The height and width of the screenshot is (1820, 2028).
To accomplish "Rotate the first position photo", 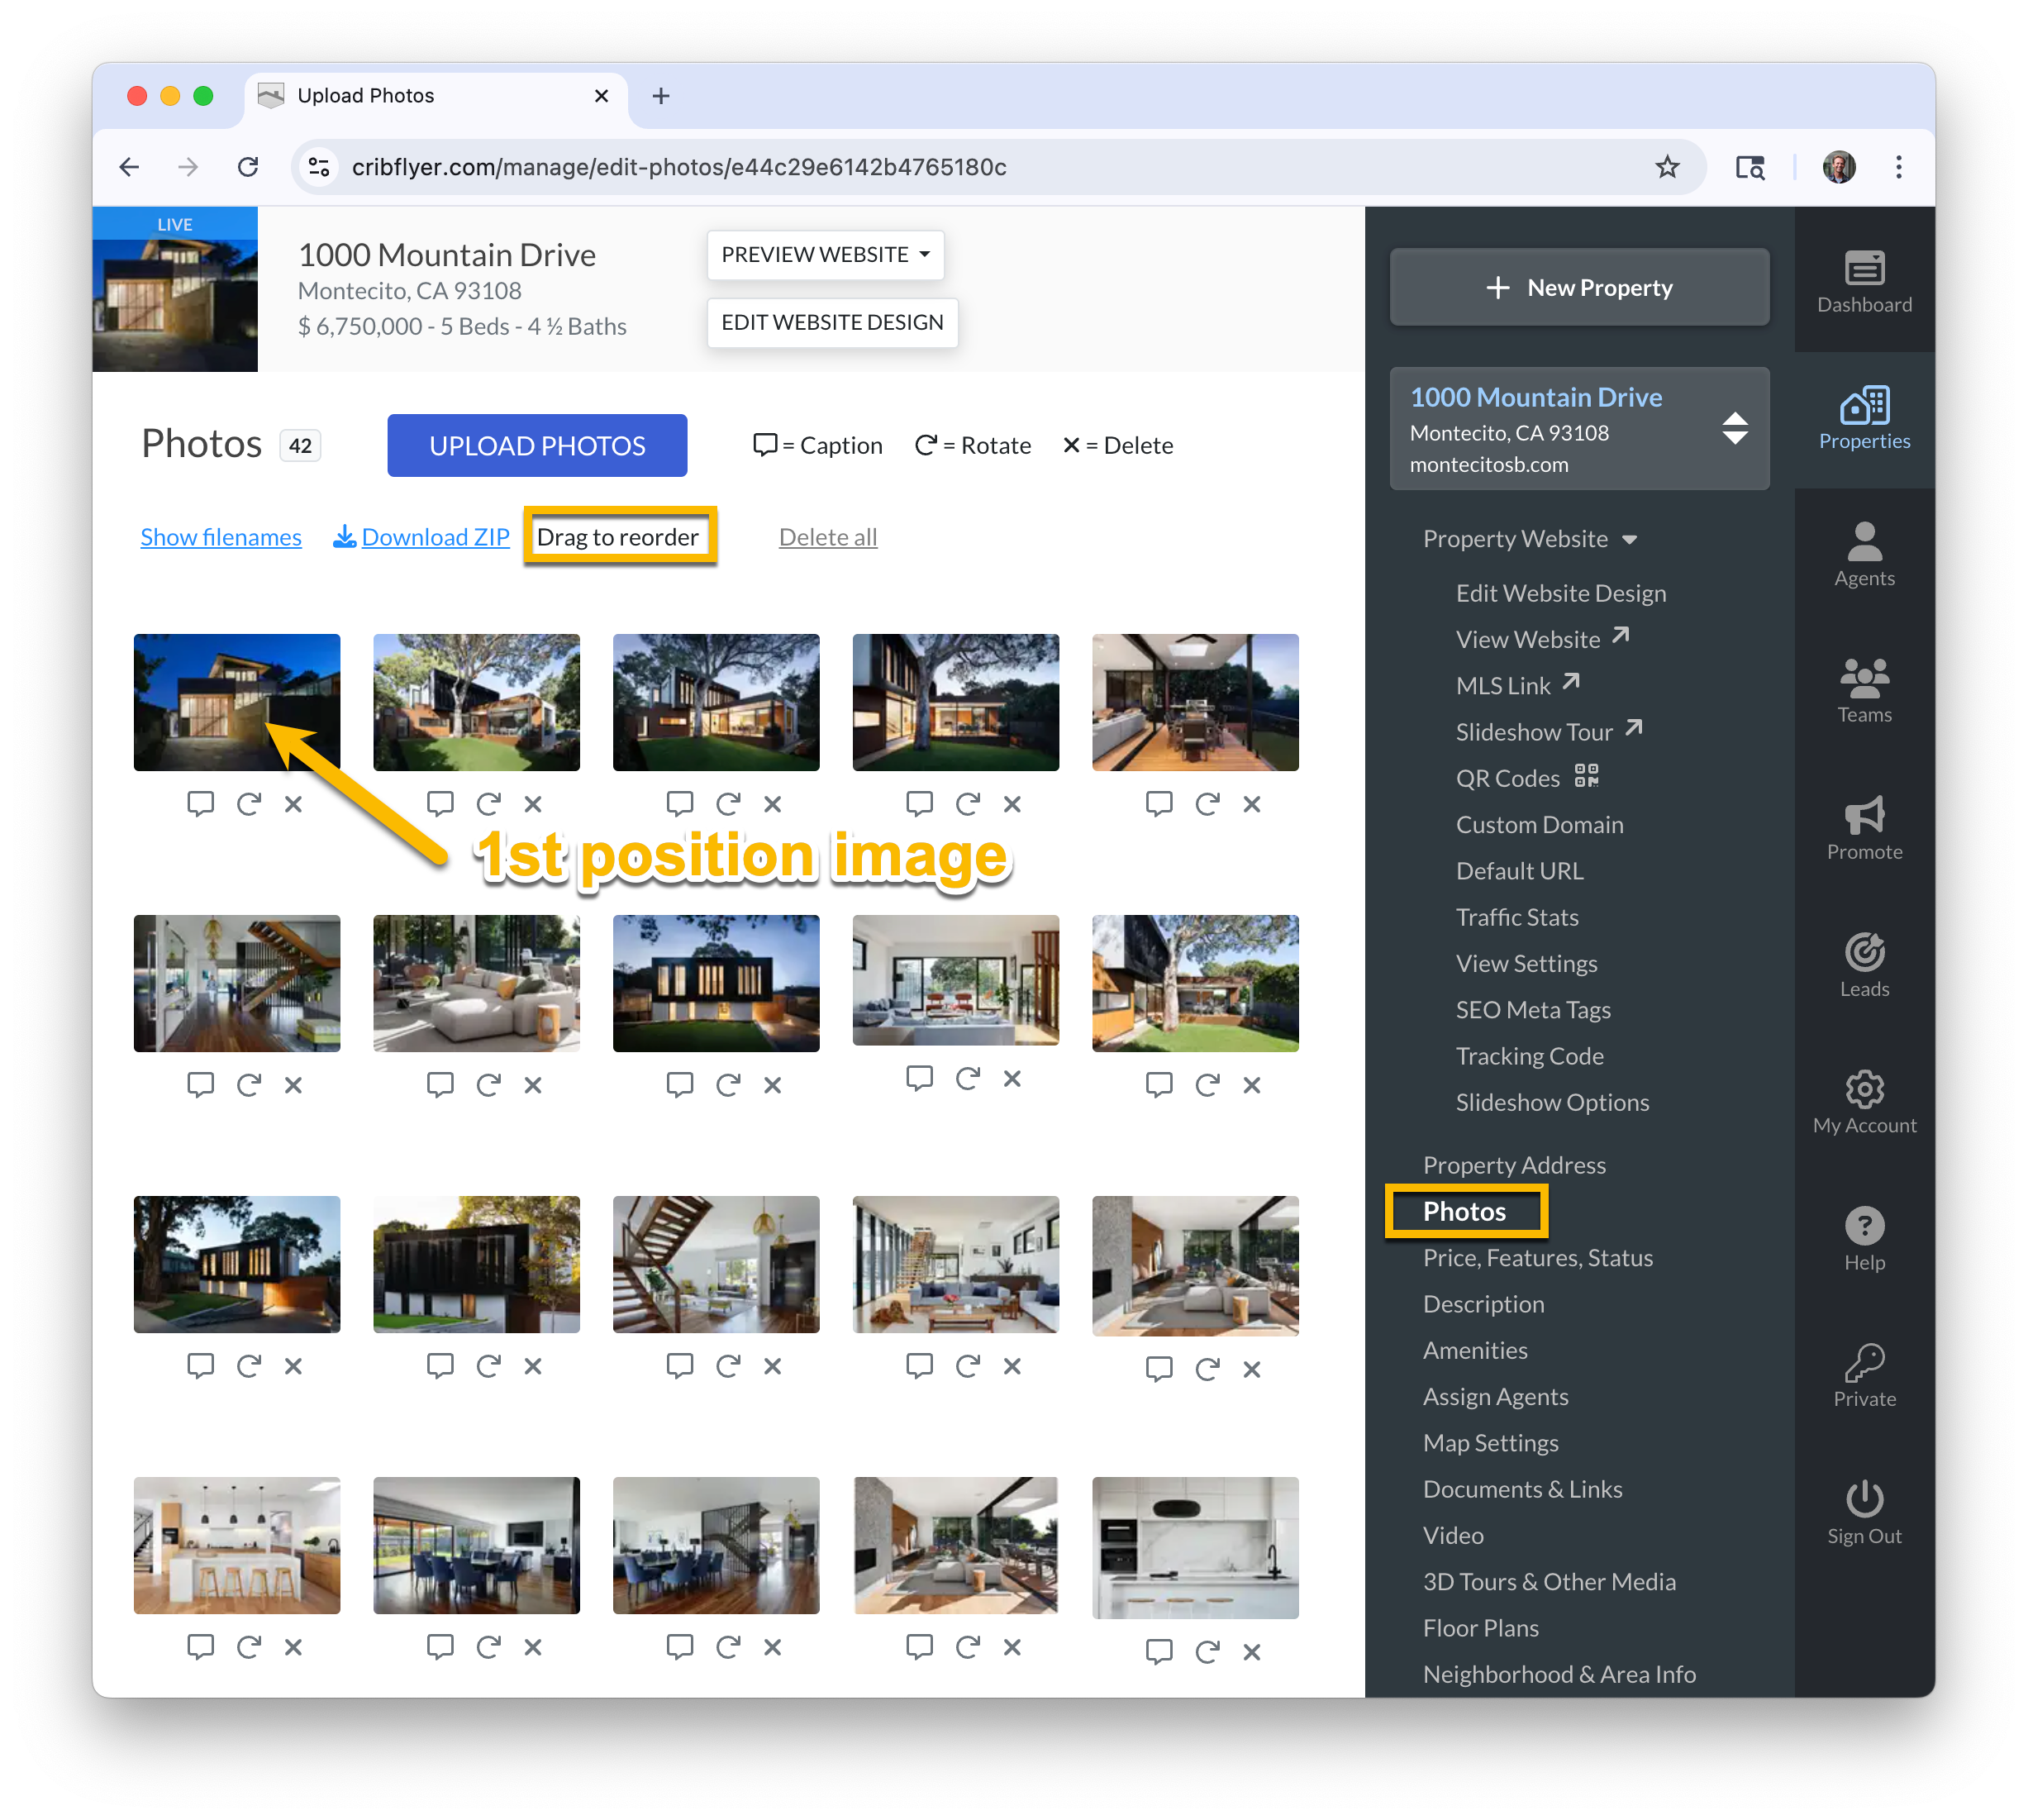I will point(248,804).
